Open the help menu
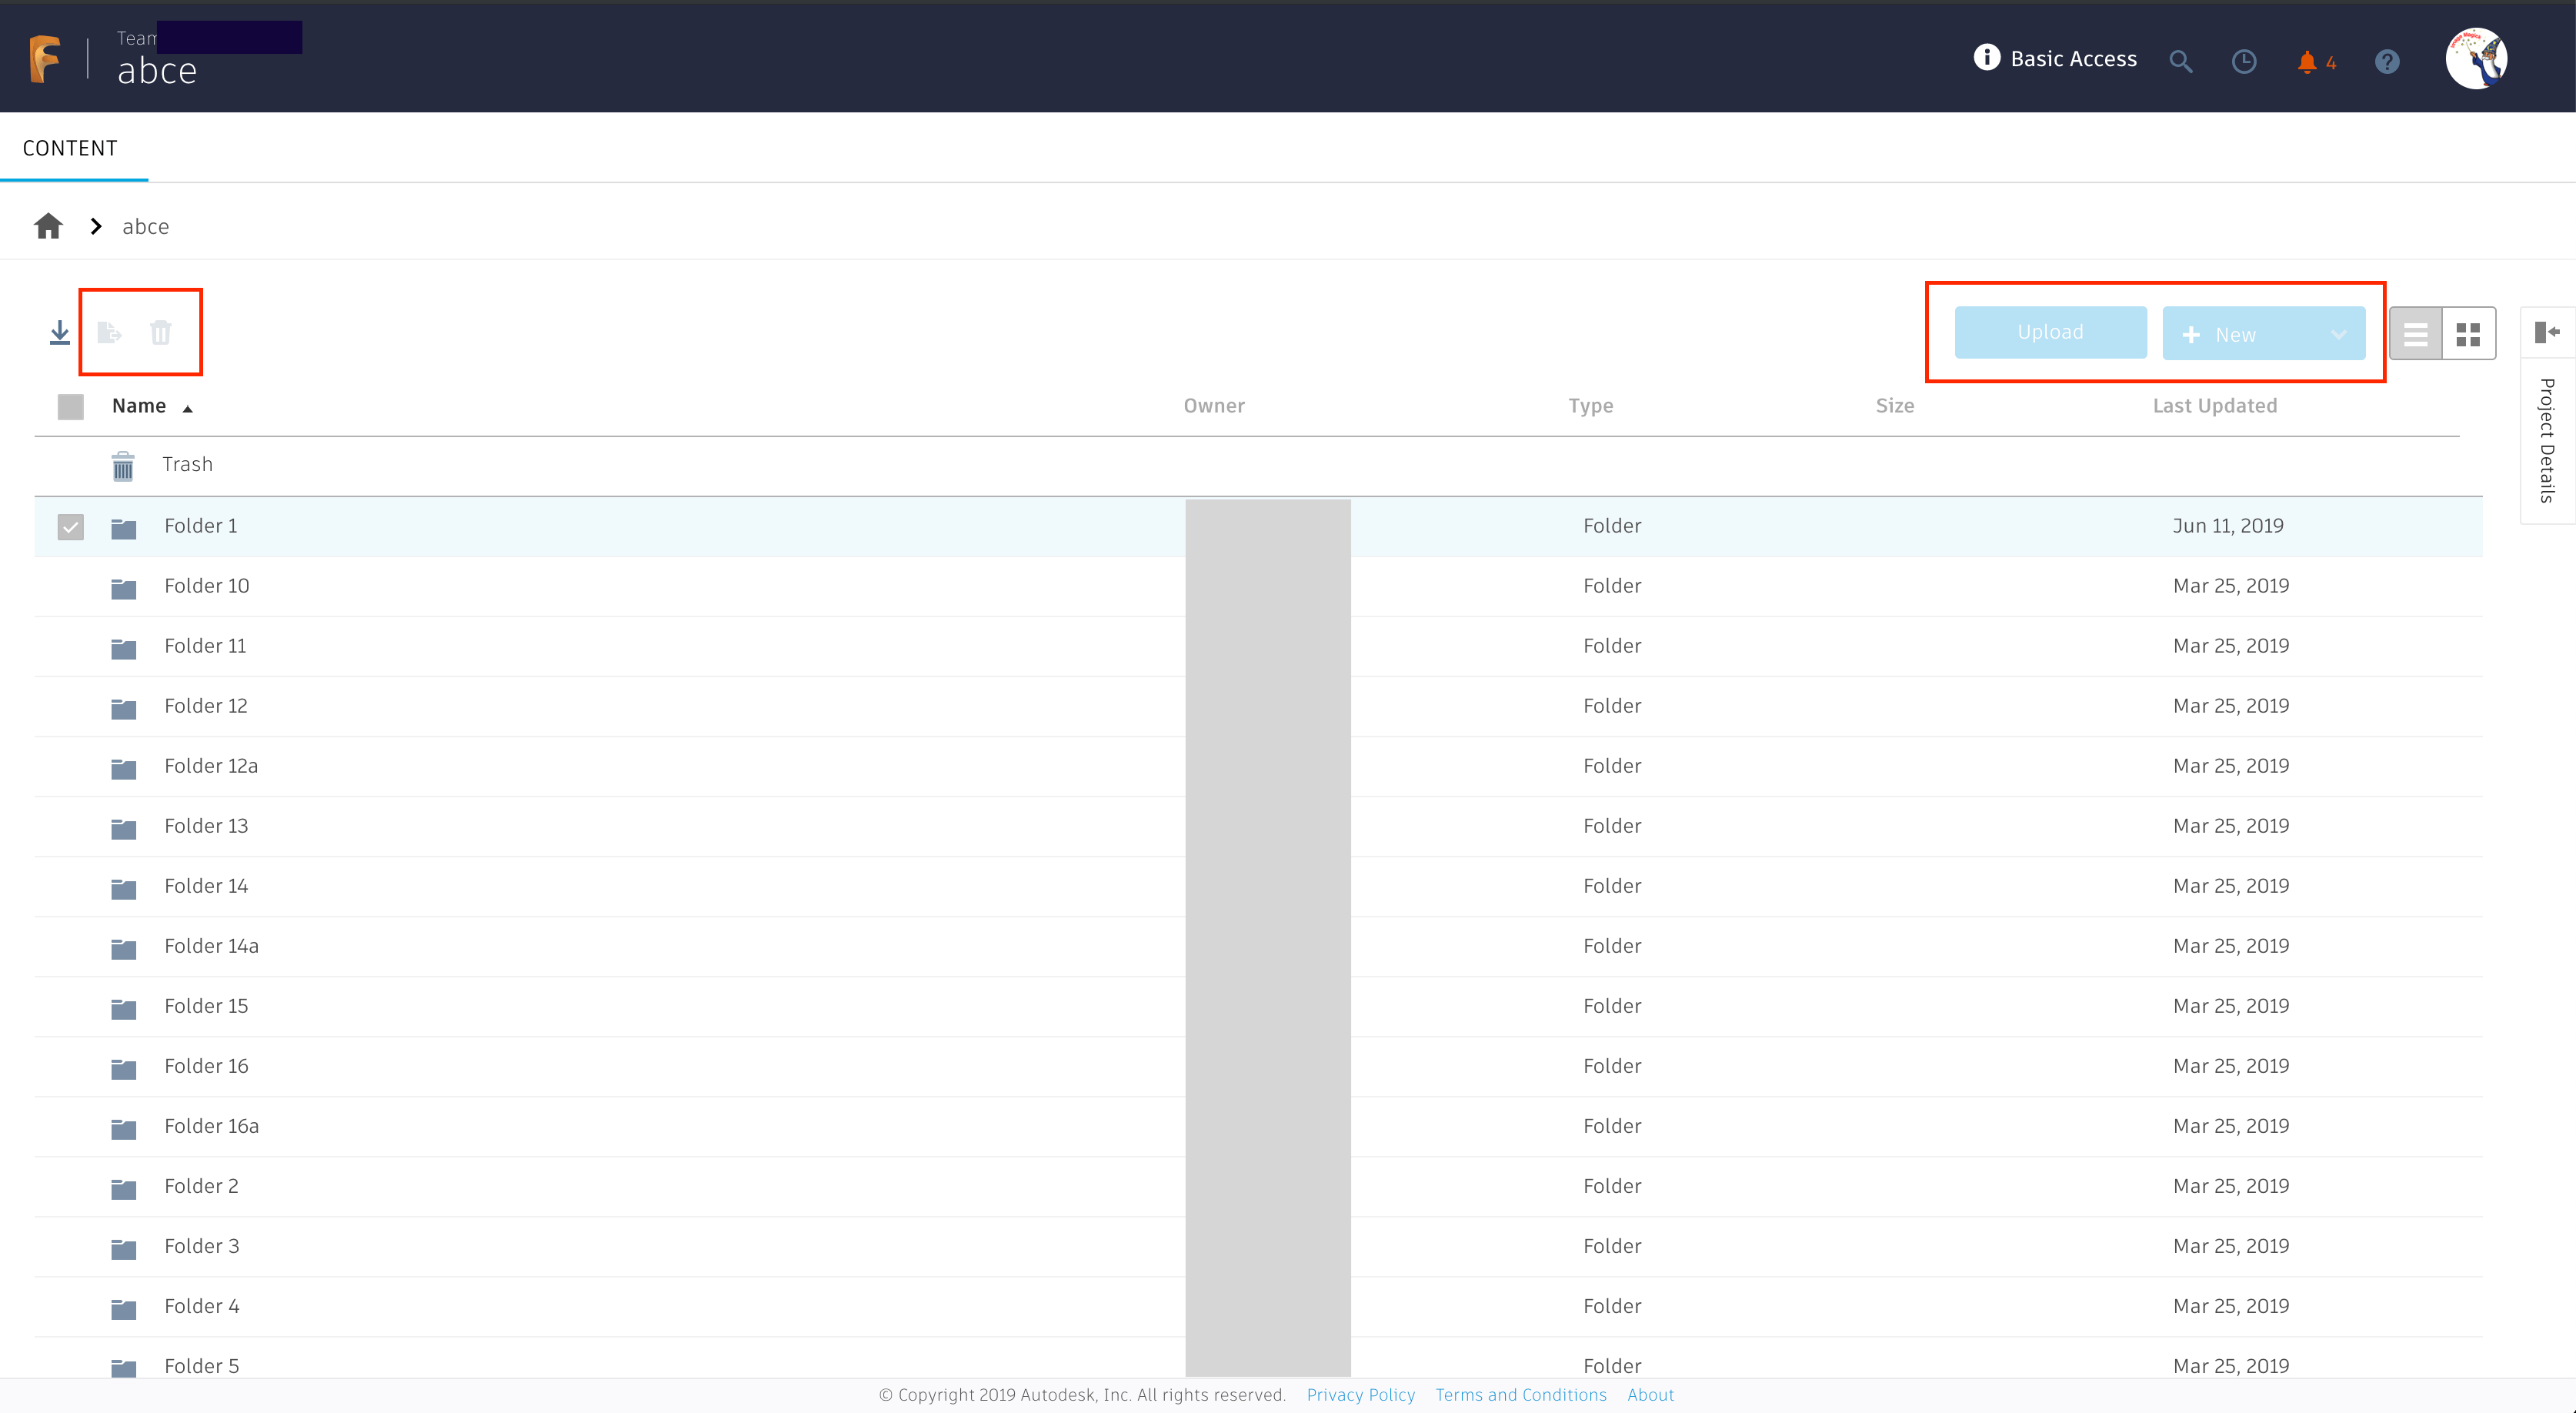Image resolution: width=2576 pixels, height=1413 pixels. point(2388,60)
